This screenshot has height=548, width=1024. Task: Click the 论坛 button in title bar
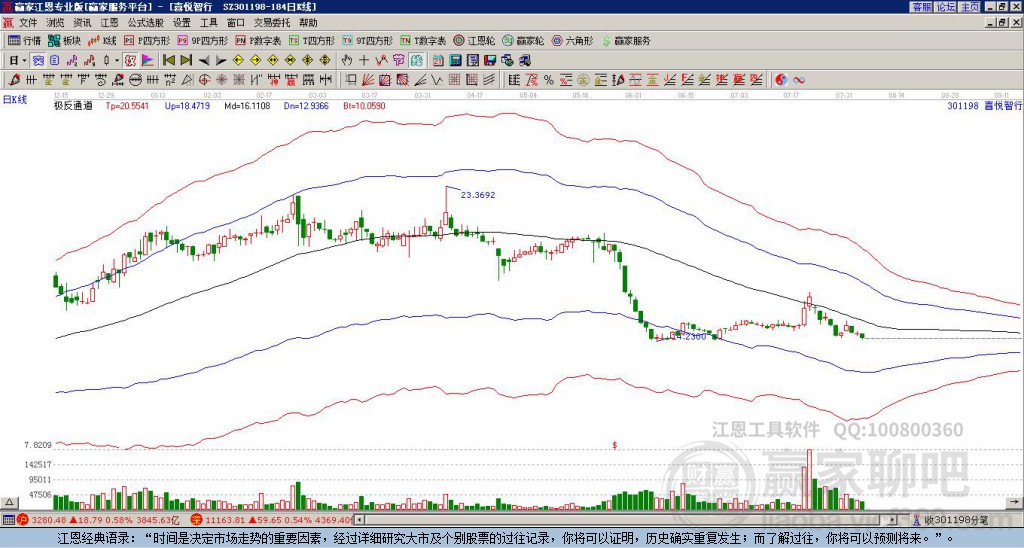tap(945, 7)
